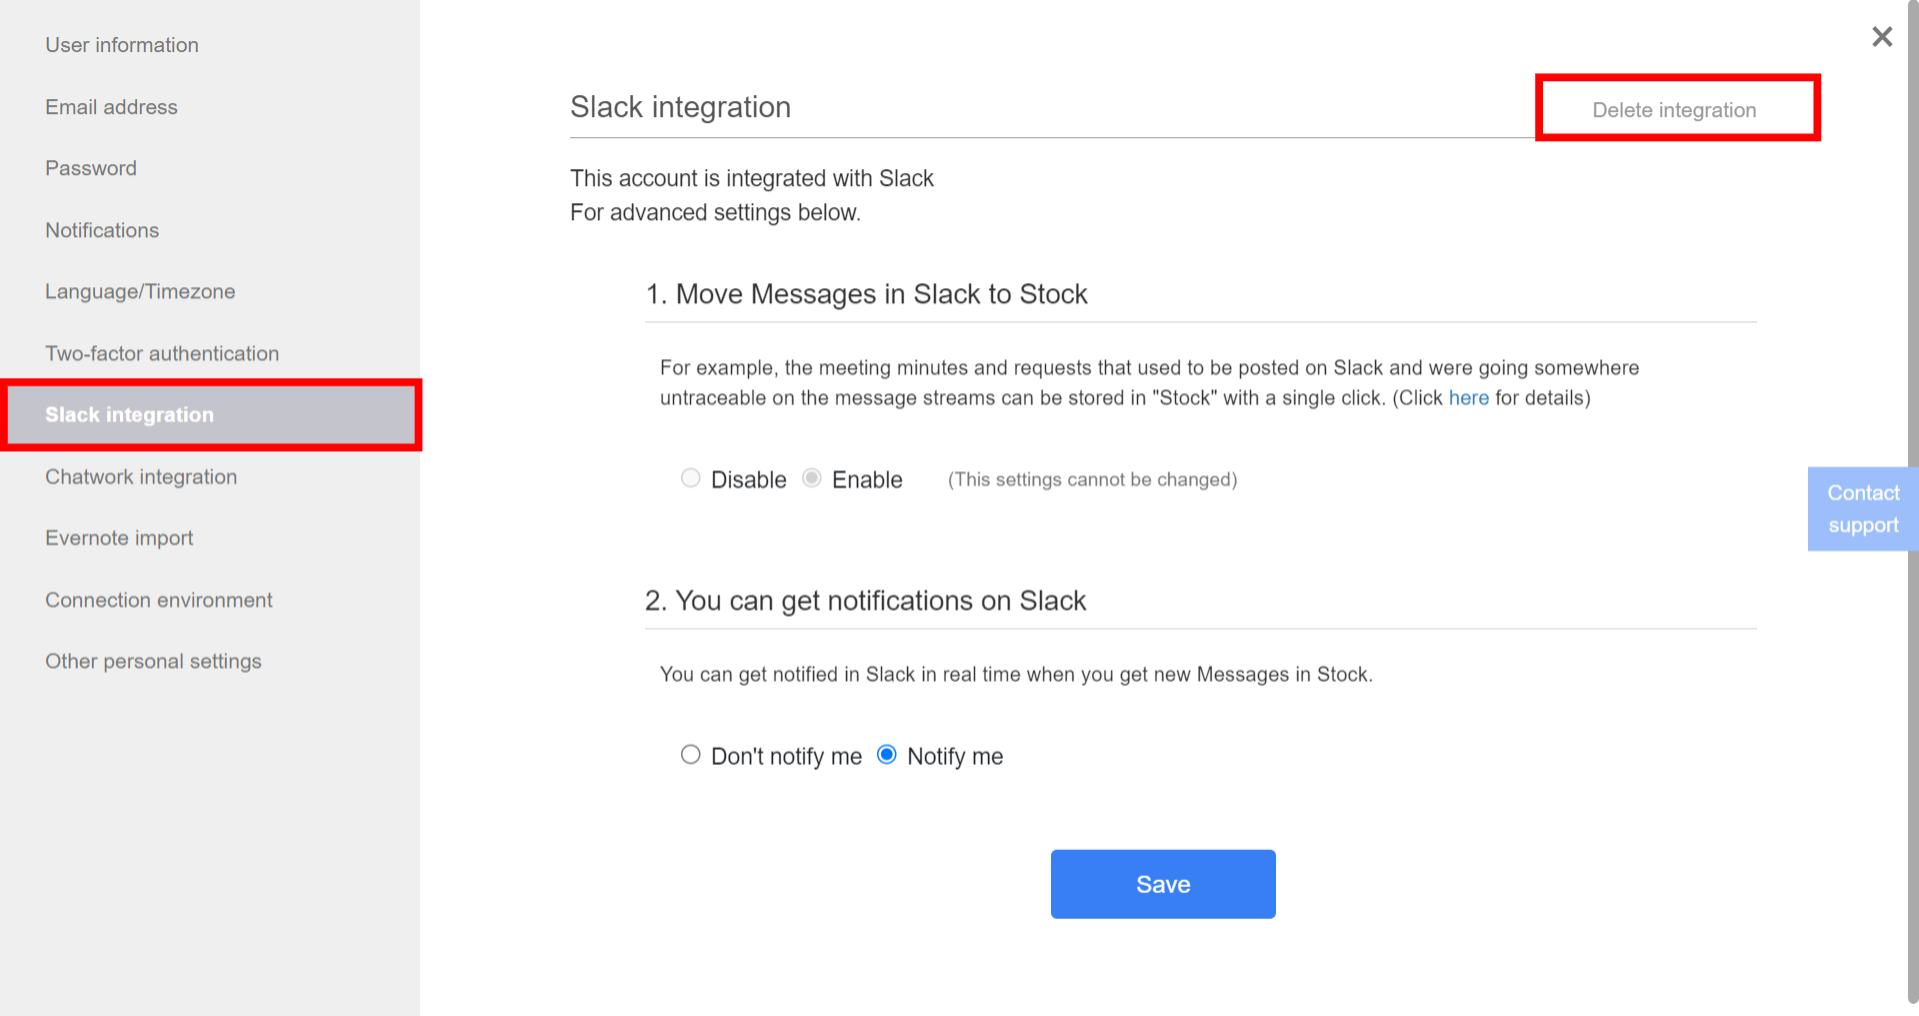
Task: Open Two-factor authentication settings
Action: pyautogui.click(x=161, y=353)
